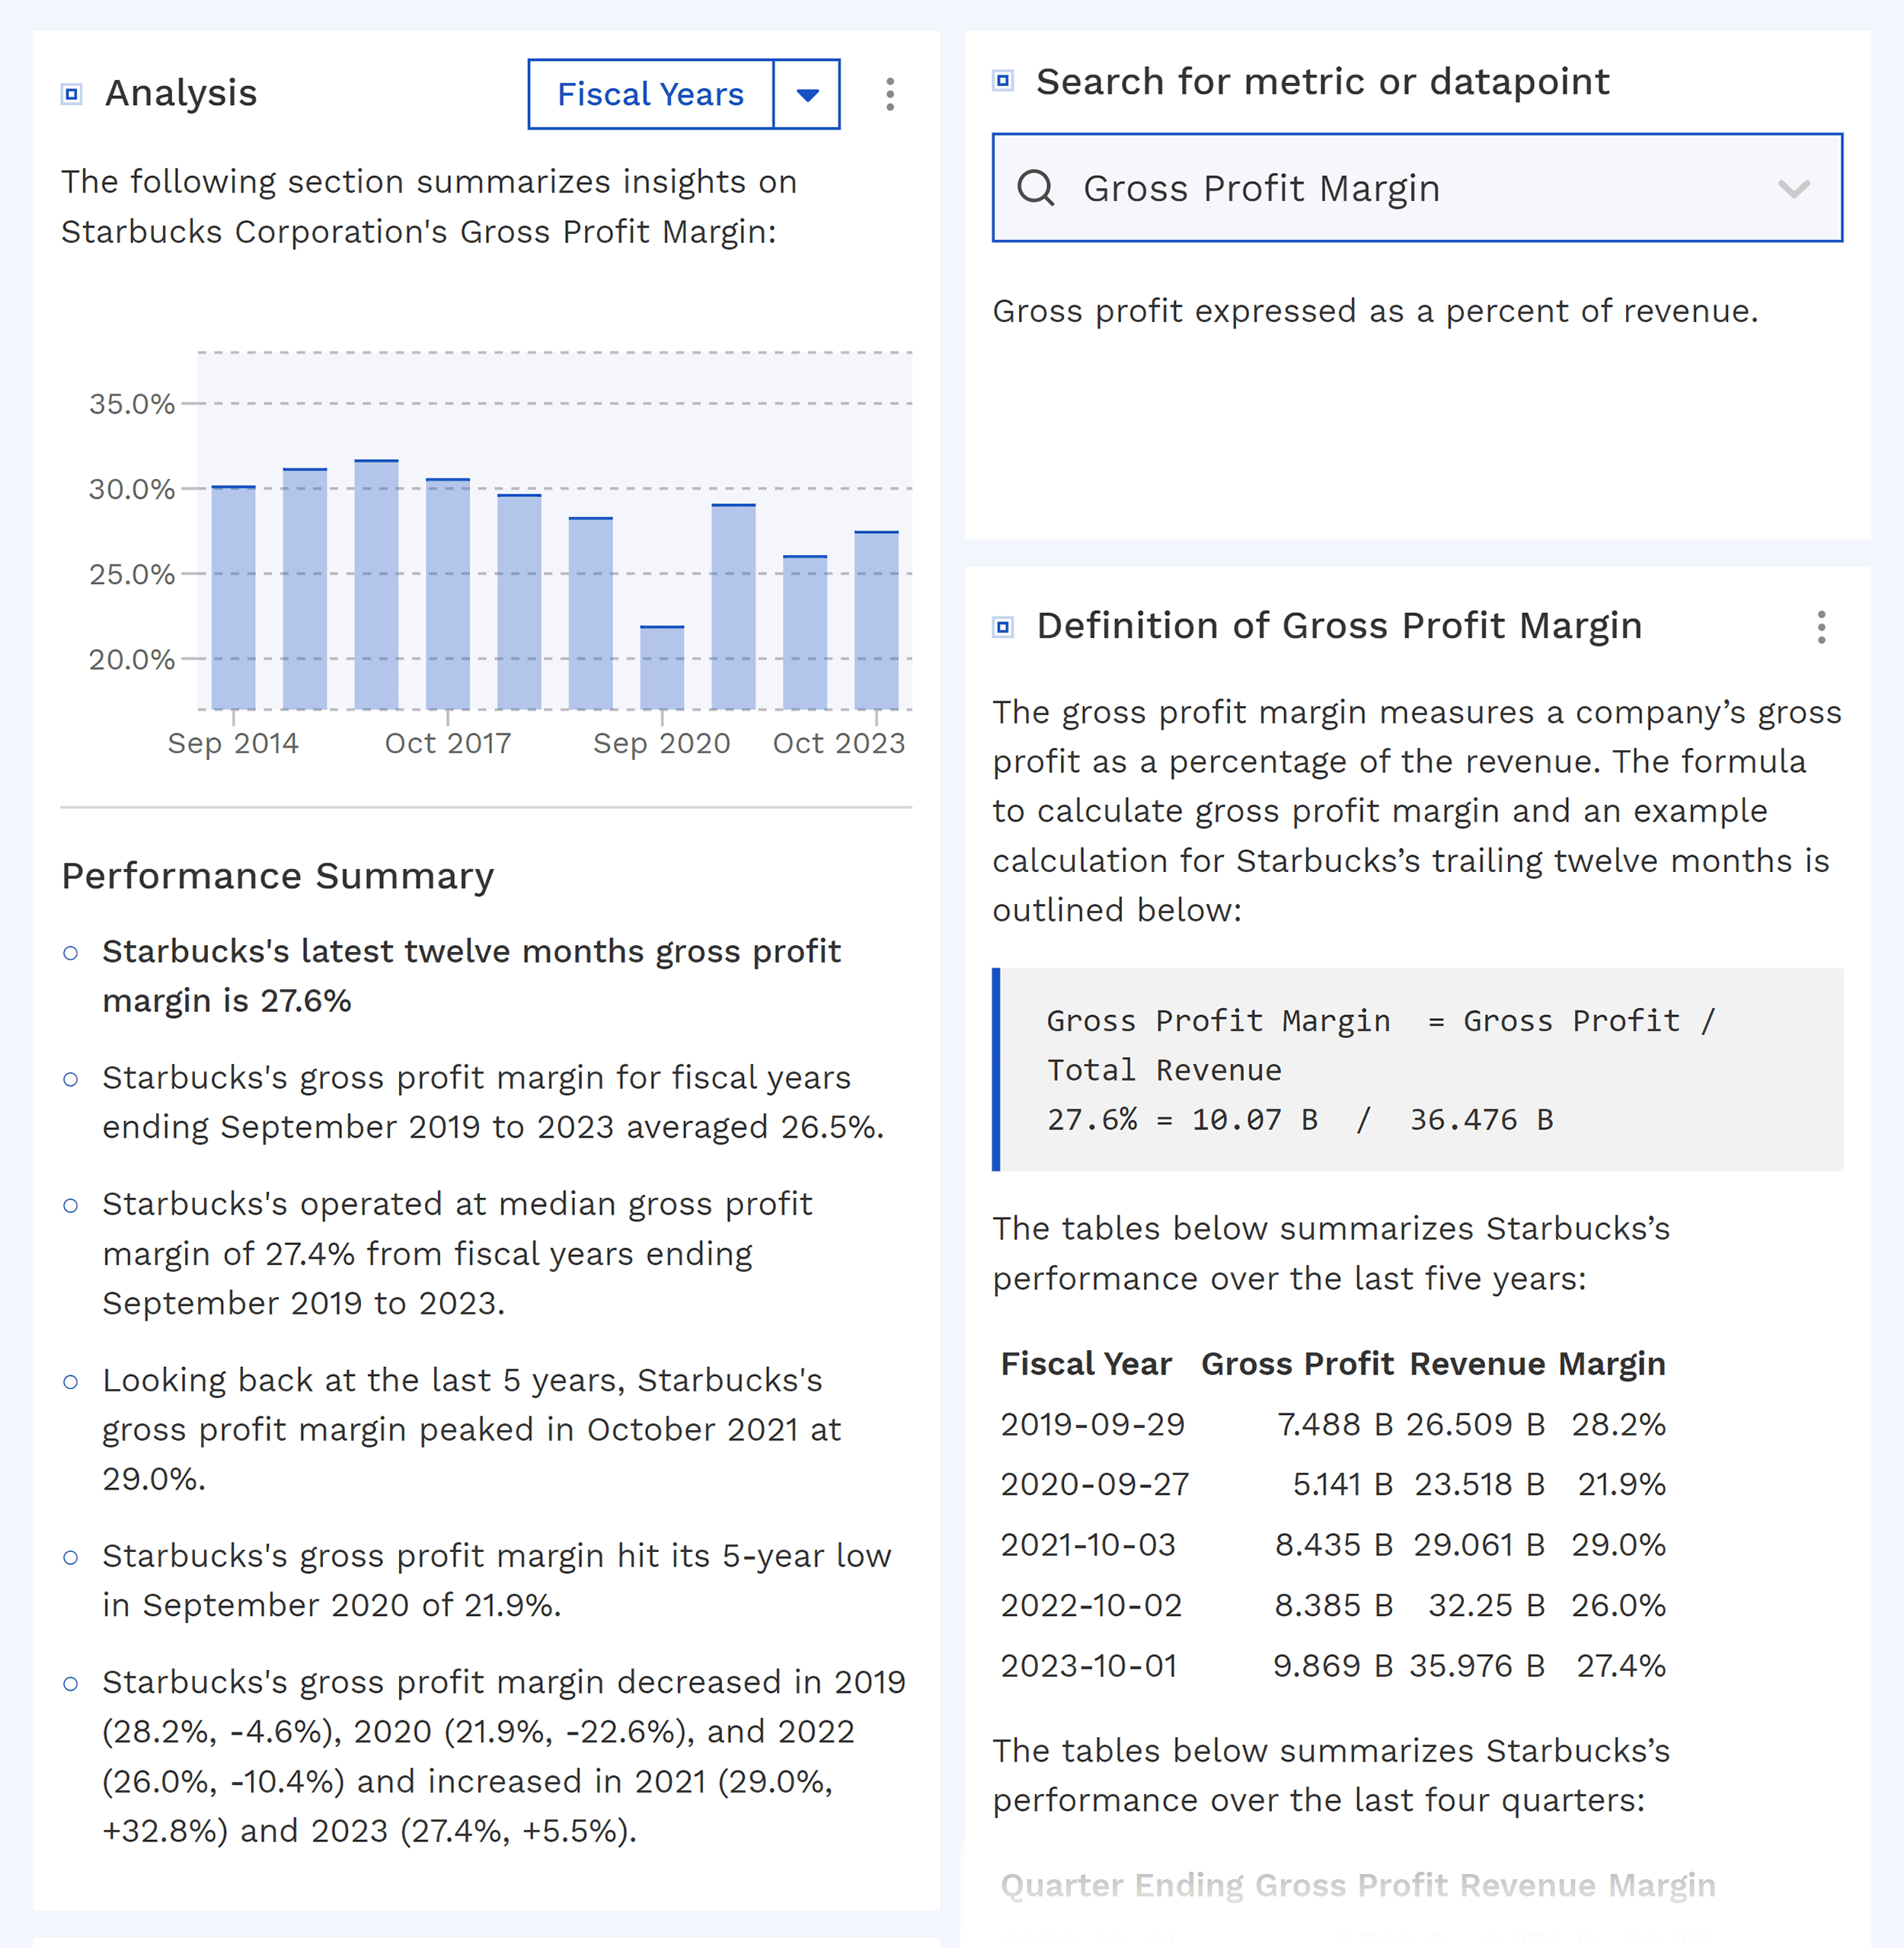Click the 32.25 B revenue cell

click(1486, 1605)
